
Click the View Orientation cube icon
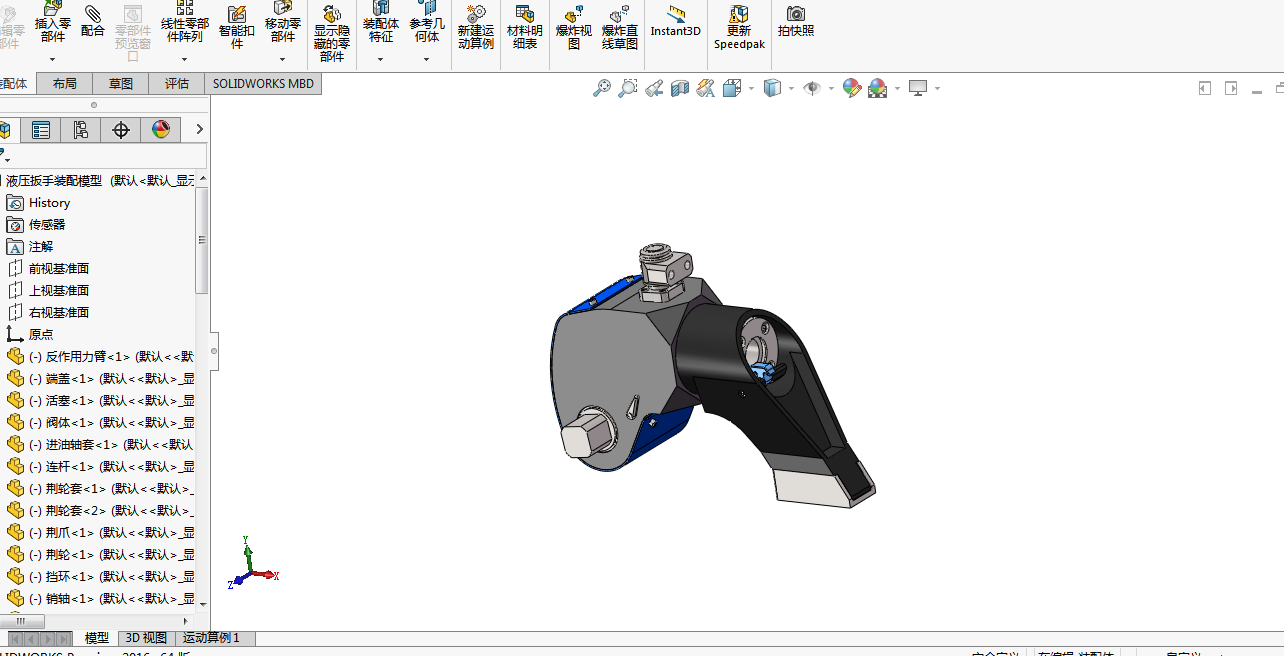tap(733, 88)
